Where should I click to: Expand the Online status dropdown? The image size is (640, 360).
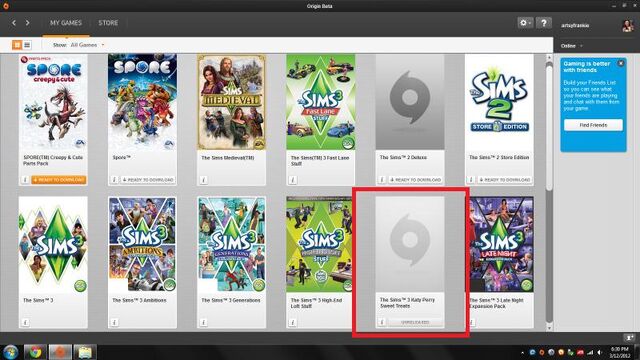(571, 46)
